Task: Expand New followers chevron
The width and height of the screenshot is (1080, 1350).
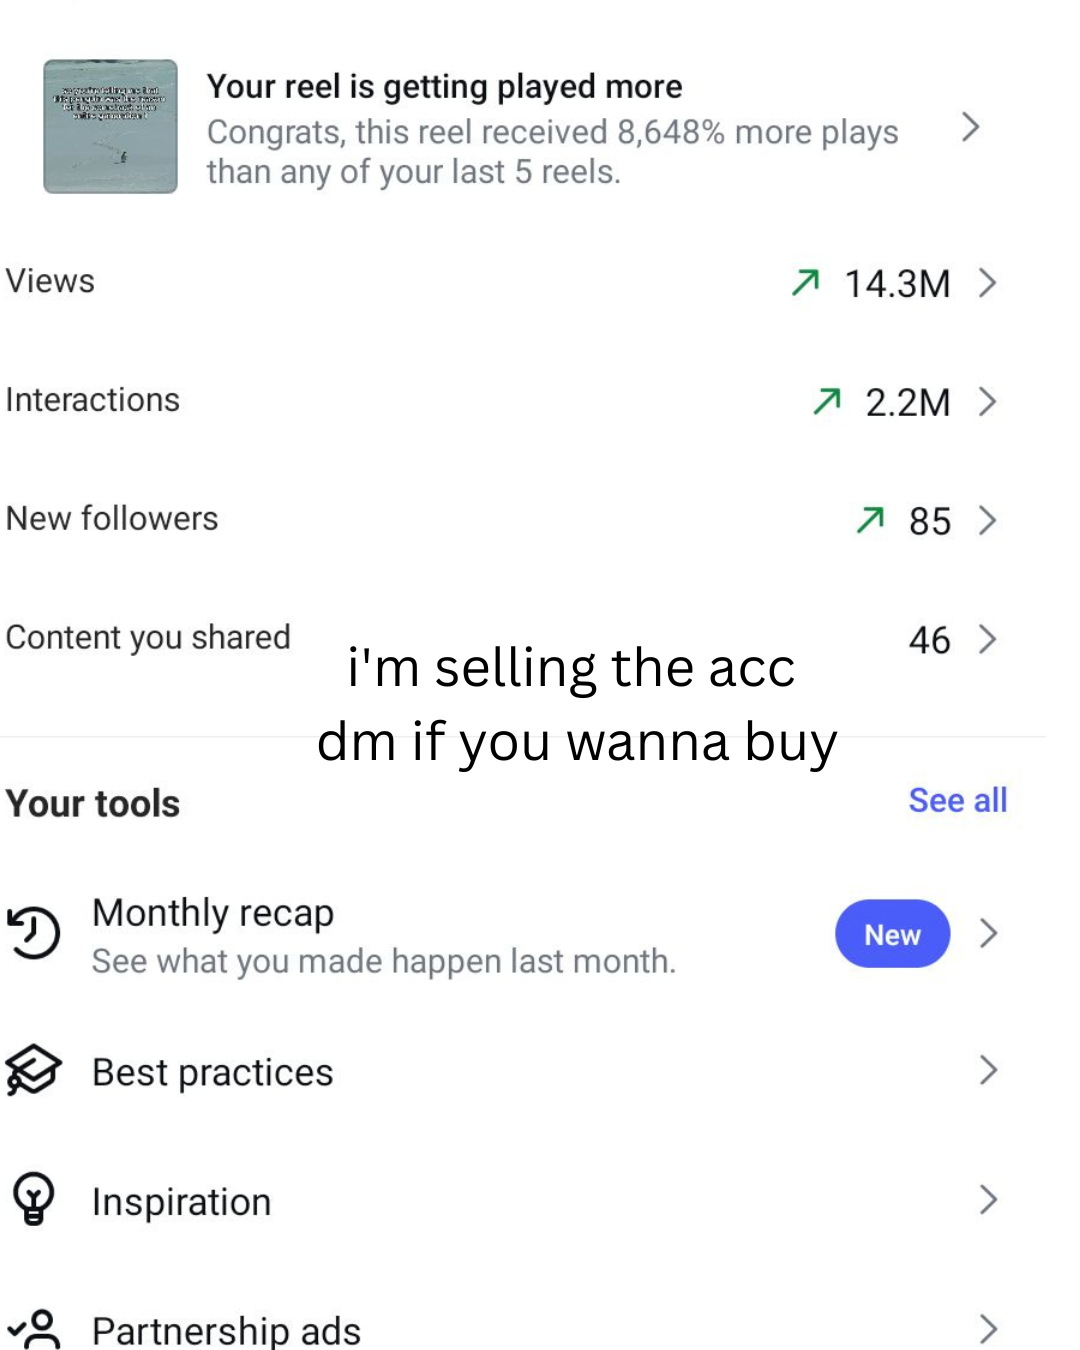Action: tap(988, 520)
